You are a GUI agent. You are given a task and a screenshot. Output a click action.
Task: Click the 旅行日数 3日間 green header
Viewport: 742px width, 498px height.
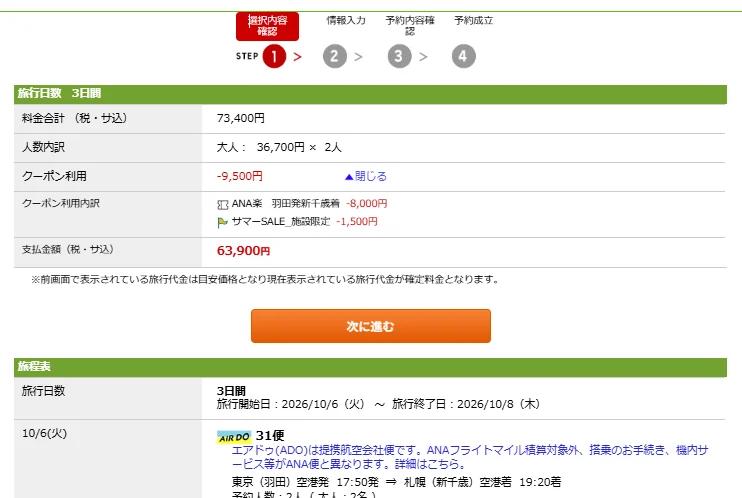point(371,93)
